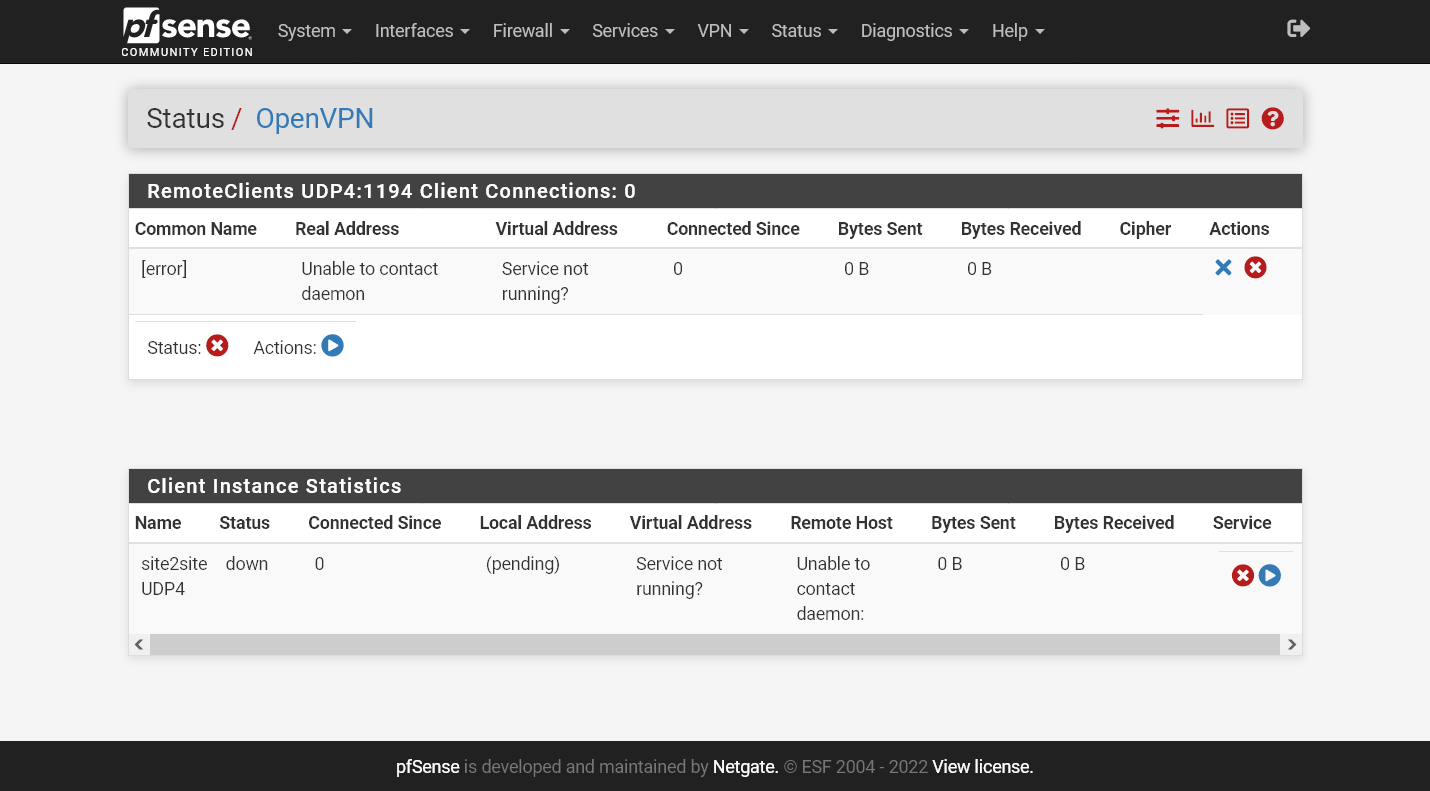Click the OpenVPN breadcrumb link
1430x791 pixels.
314,118
